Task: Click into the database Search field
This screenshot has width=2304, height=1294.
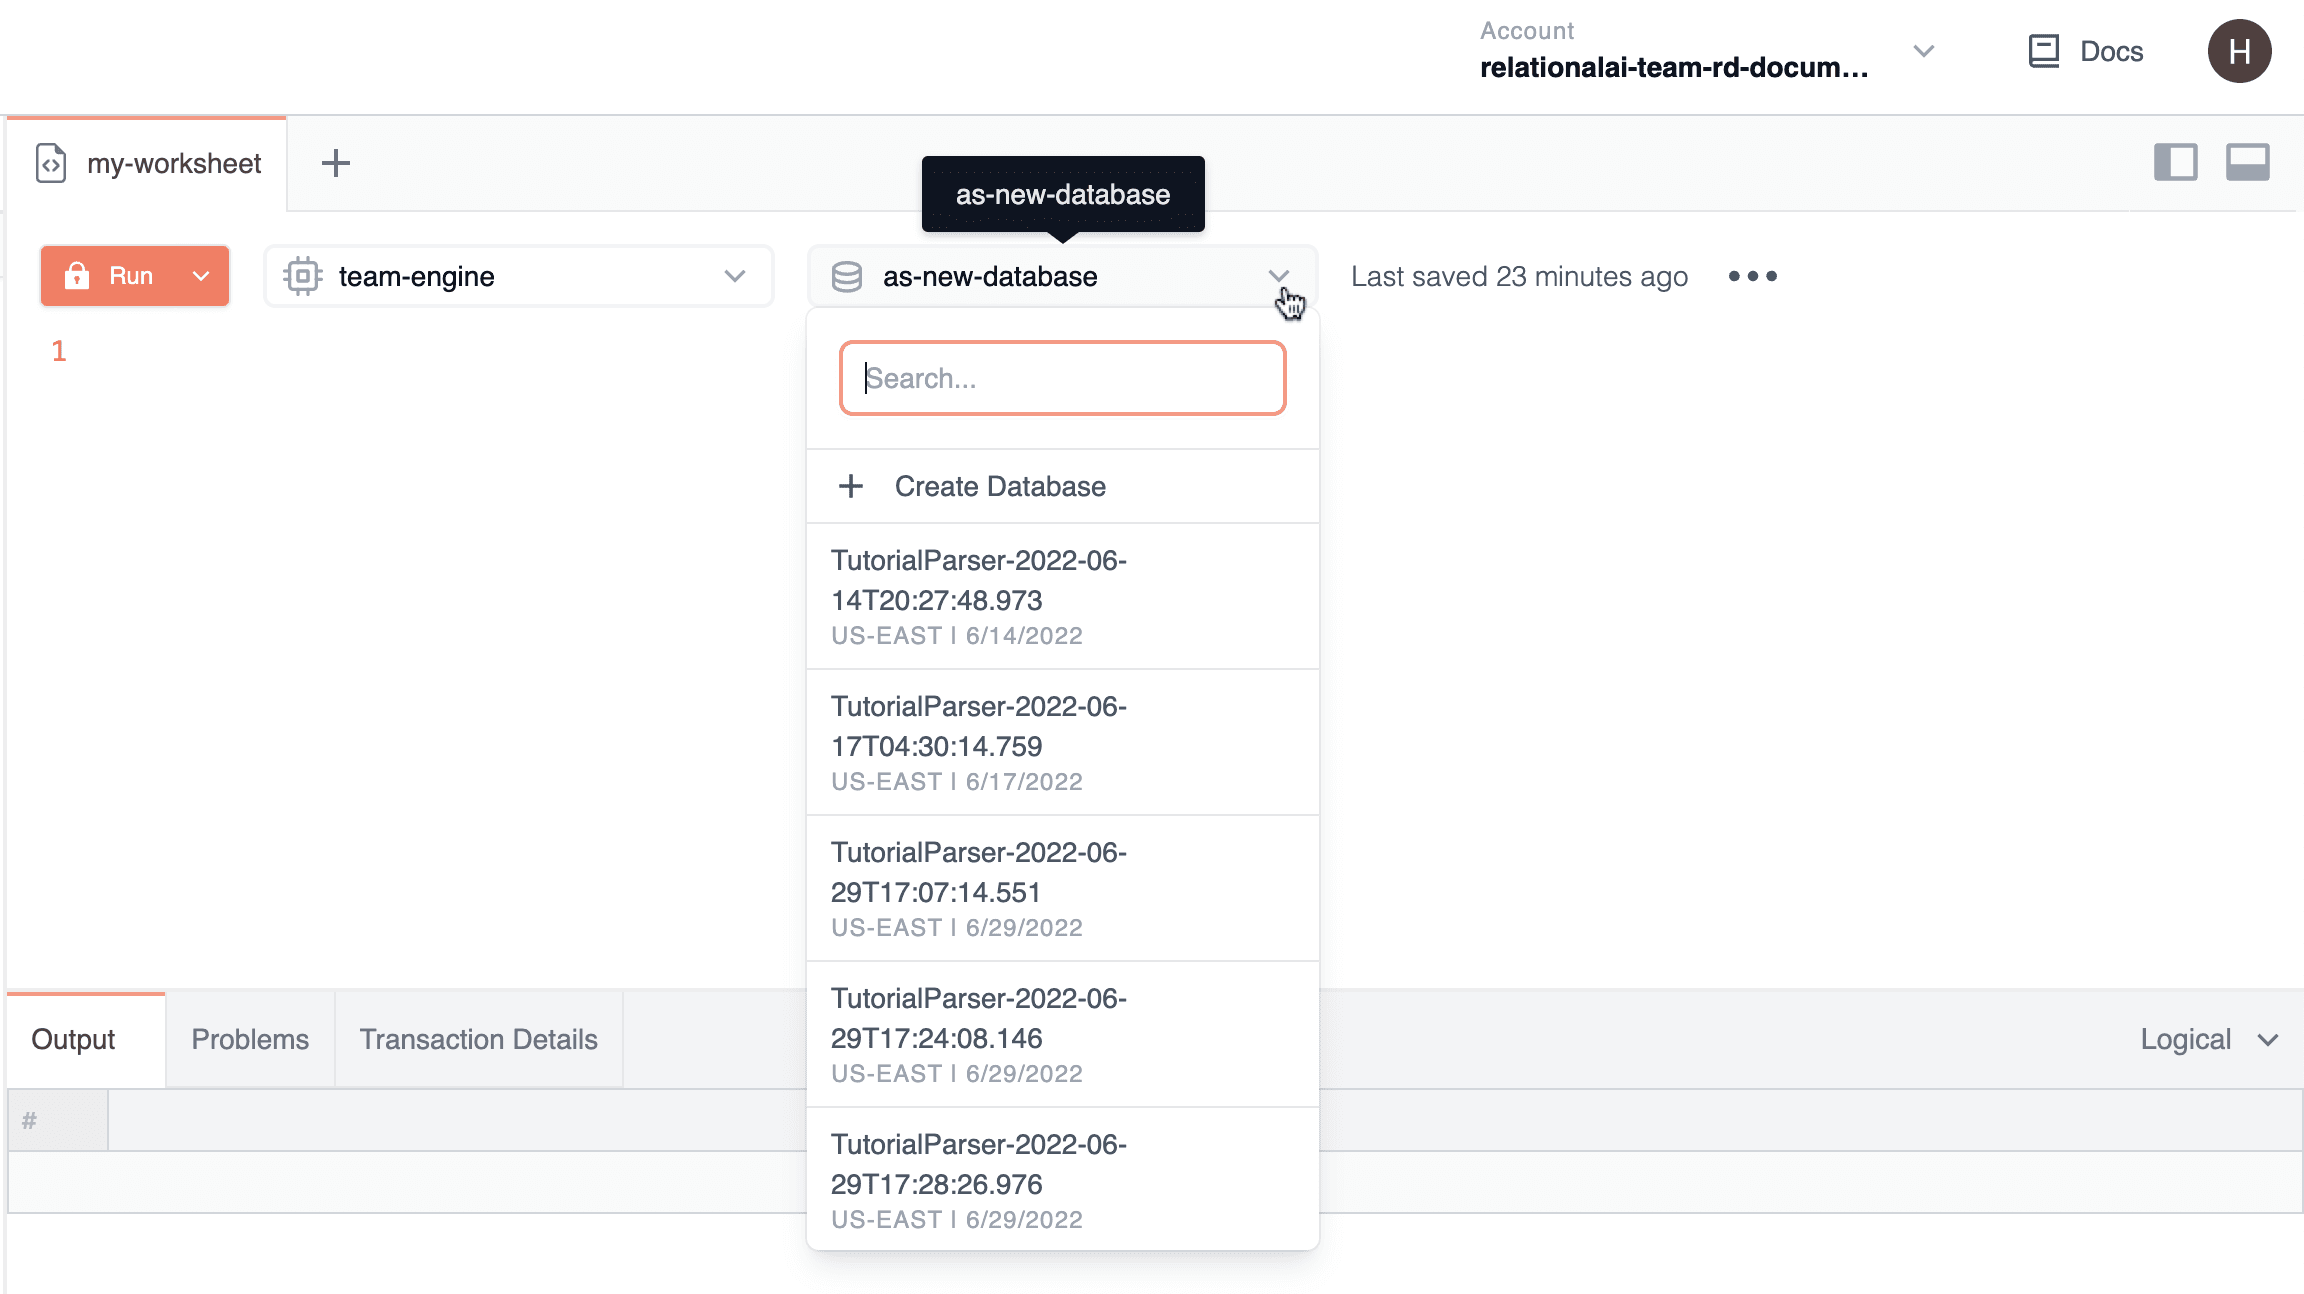Action: tap(1062, 378)
